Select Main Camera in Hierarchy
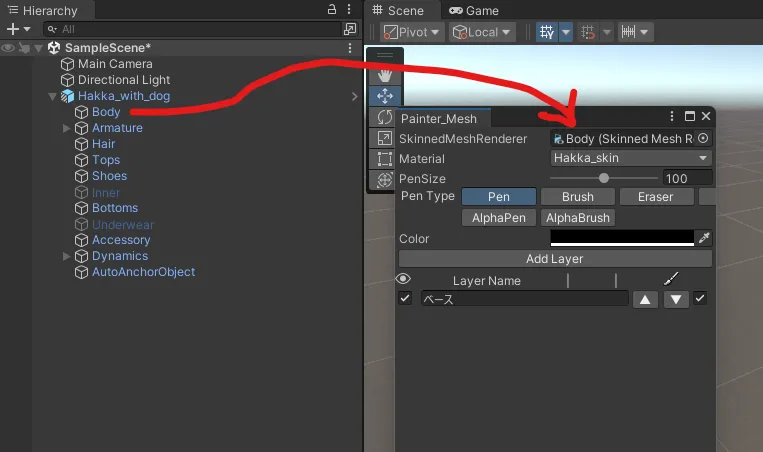 pos(115,64)
